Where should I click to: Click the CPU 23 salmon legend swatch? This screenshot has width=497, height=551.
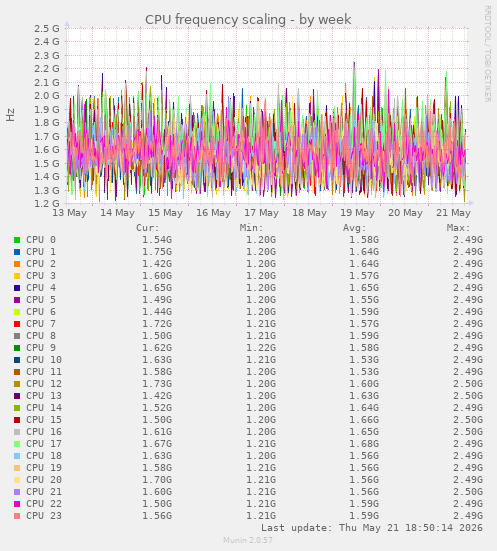17,516
